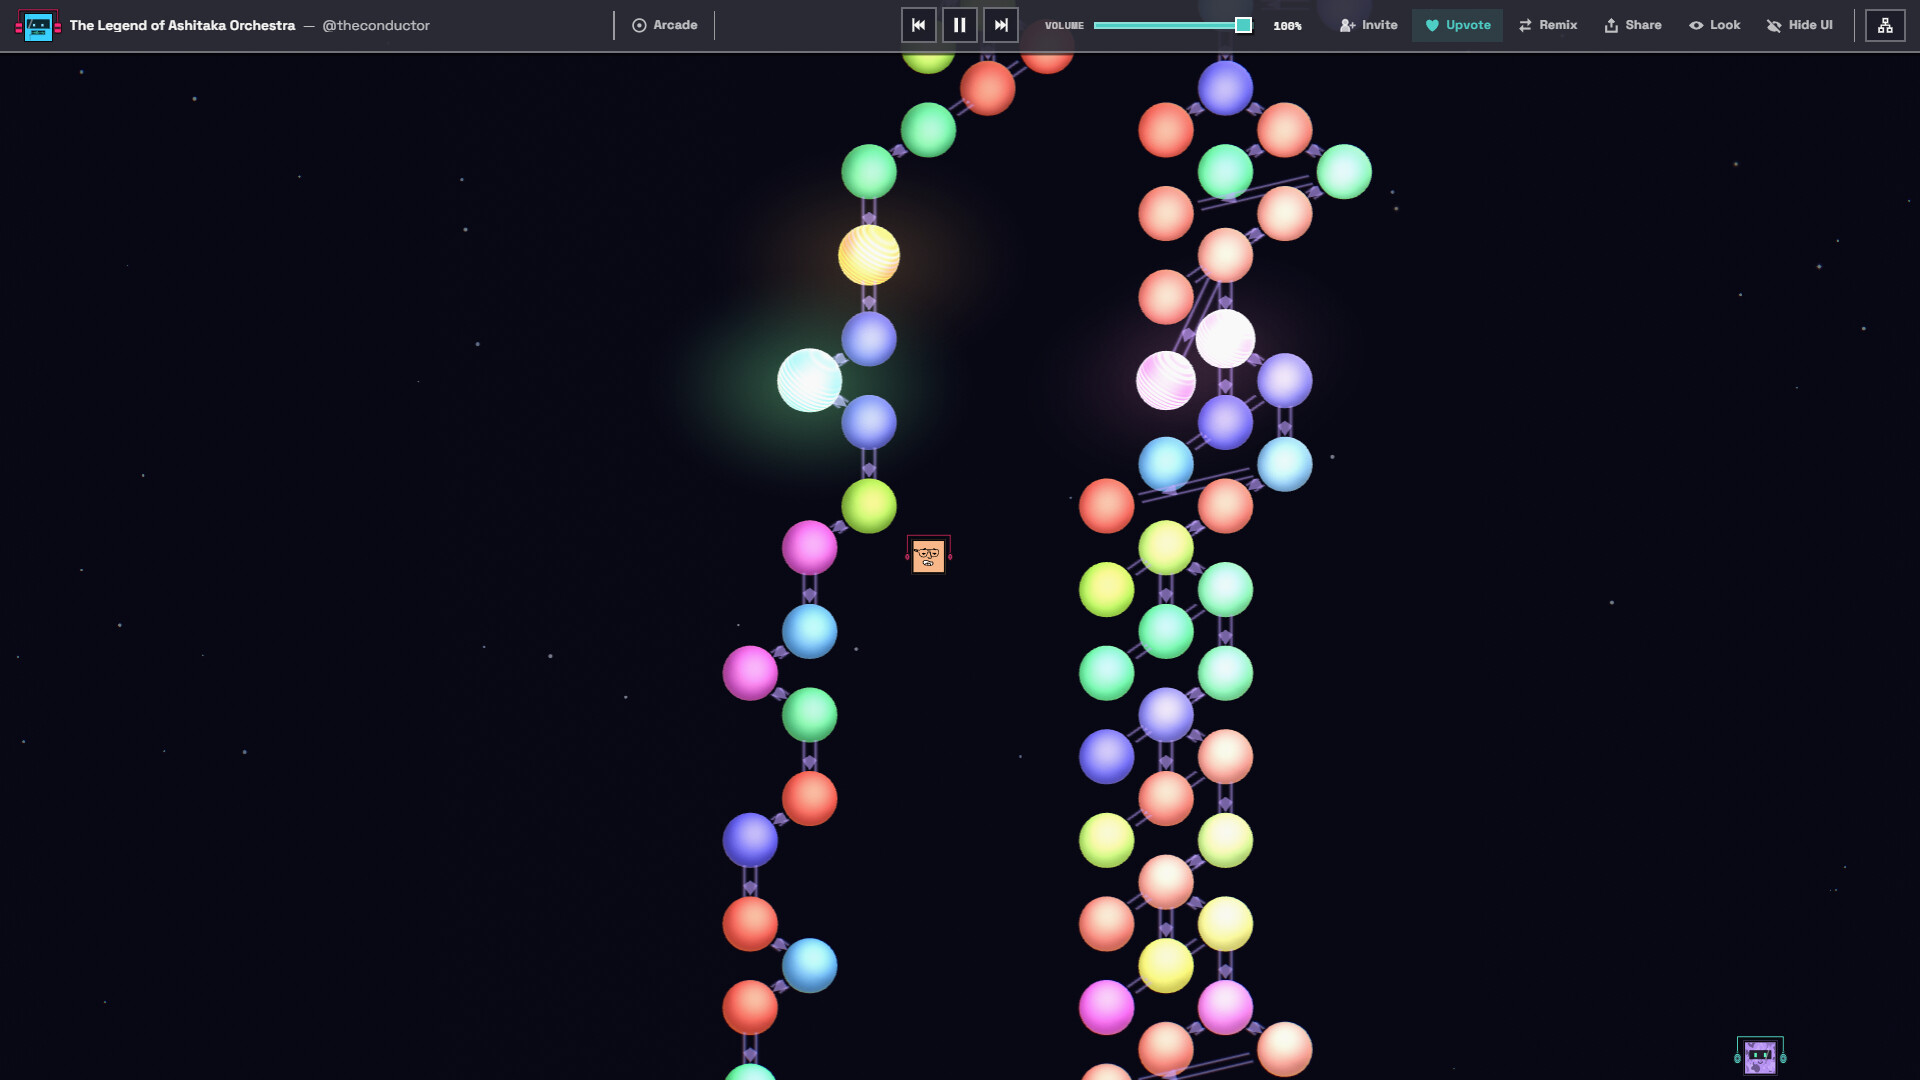The height and width of the screenshot is (1080, 1920).
Task: Click the glowing cyan-white striped note
Action: (x=809, y=380)
